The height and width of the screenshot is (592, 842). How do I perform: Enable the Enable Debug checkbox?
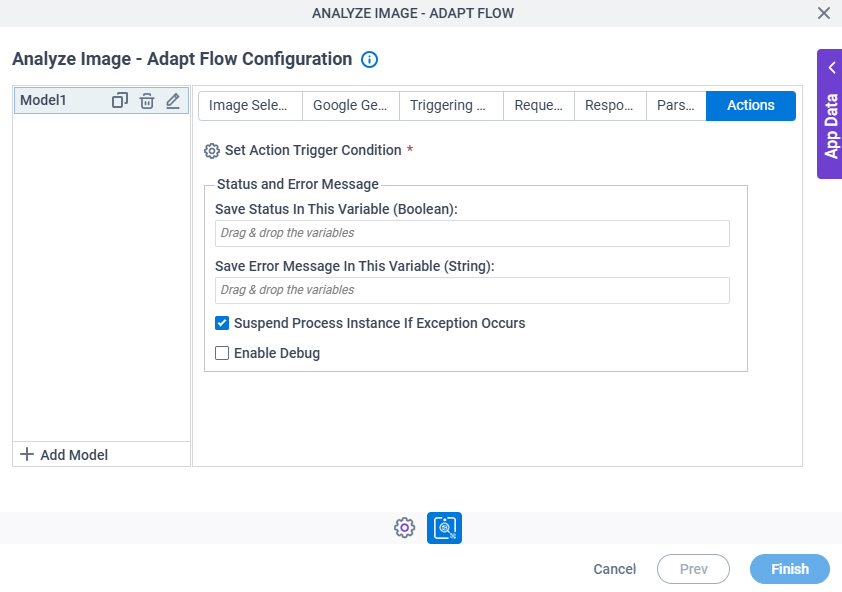tap(222, 353)
